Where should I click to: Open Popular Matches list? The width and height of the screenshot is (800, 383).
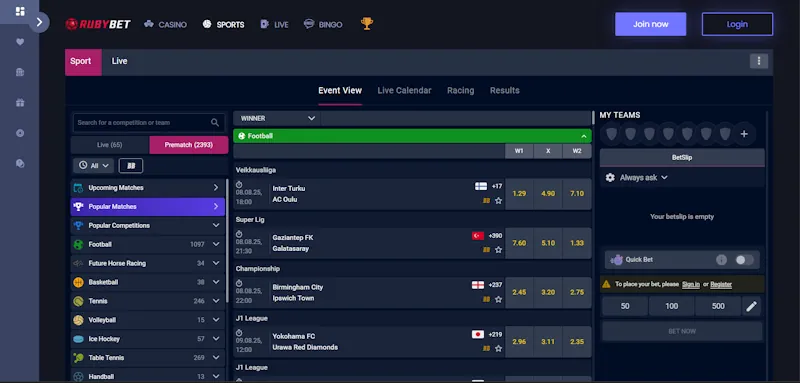click(x=147, y=207)
